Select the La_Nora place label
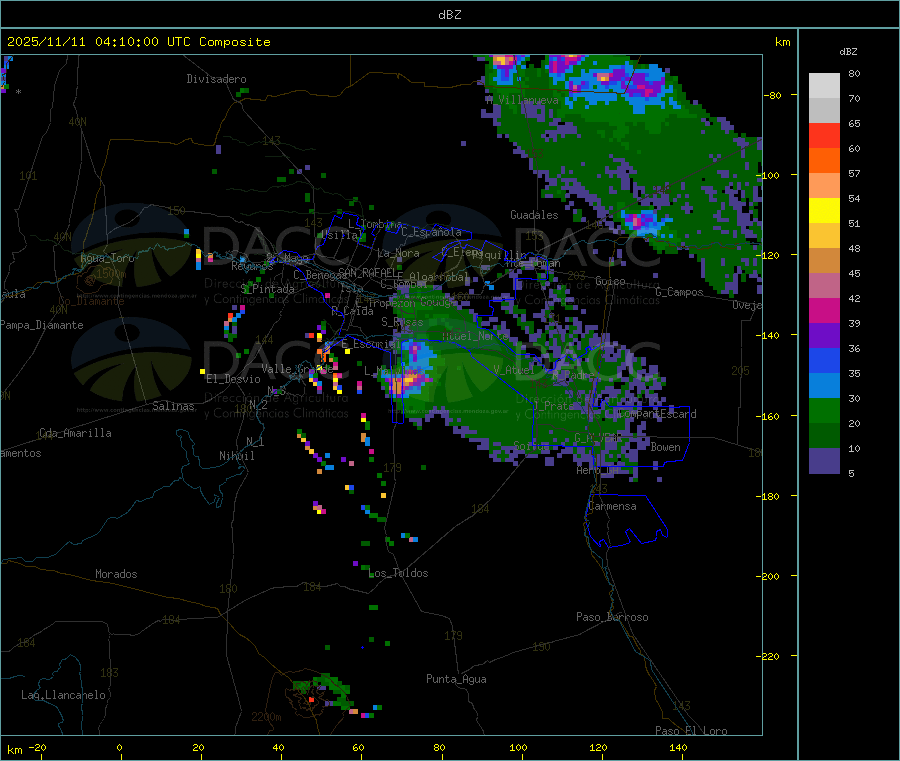This screenshot has width=900, height=761. 398,254
